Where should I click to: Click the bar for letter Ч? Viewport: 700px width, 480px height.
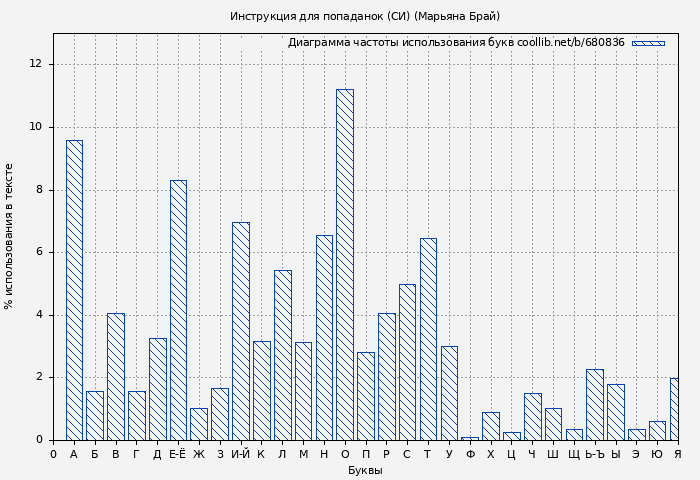point(532,416)
